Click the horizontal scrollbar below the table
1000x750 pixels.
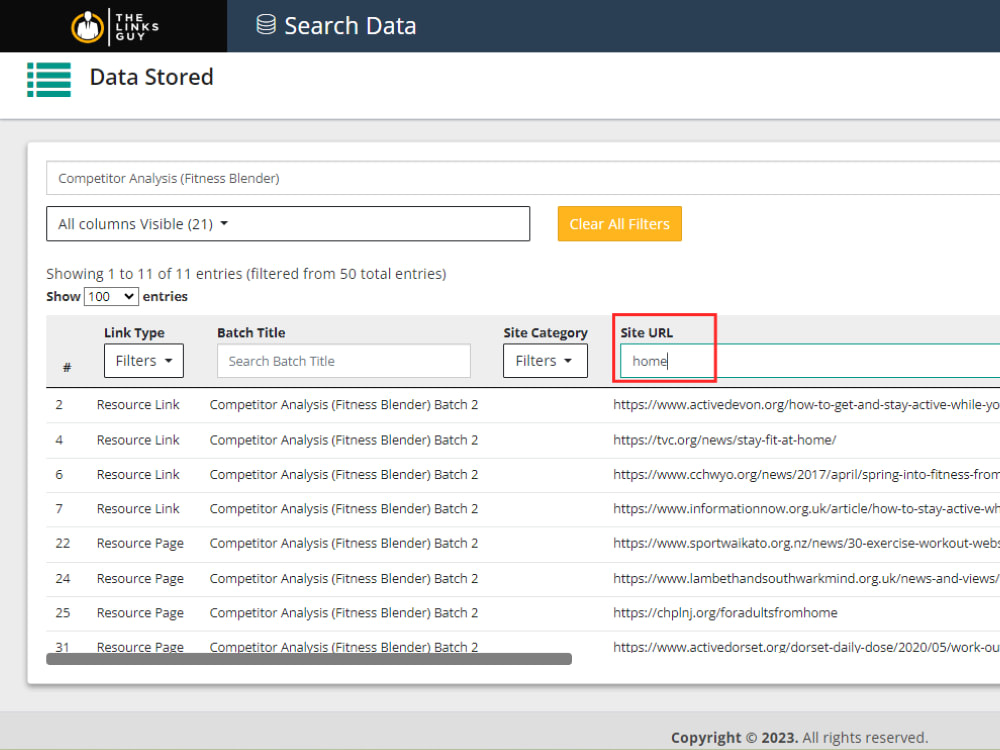308,658
